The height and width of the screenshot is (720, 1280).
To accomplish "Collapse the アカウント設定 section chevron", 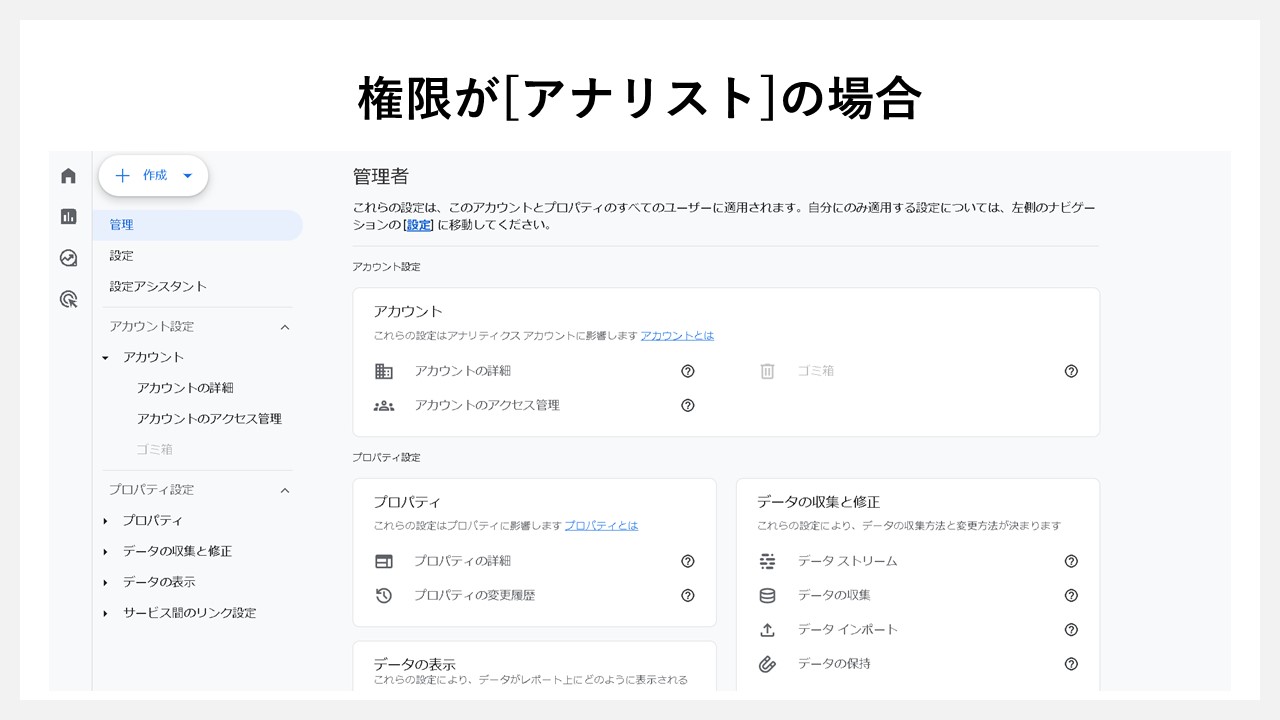I will 284,326.
